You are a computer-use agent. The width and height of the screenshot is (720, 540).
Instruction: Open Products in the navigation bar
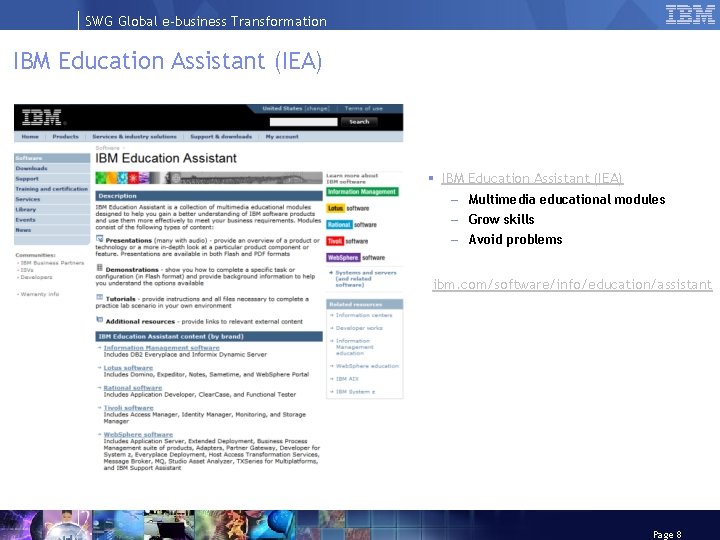click(x=65, y=136)
